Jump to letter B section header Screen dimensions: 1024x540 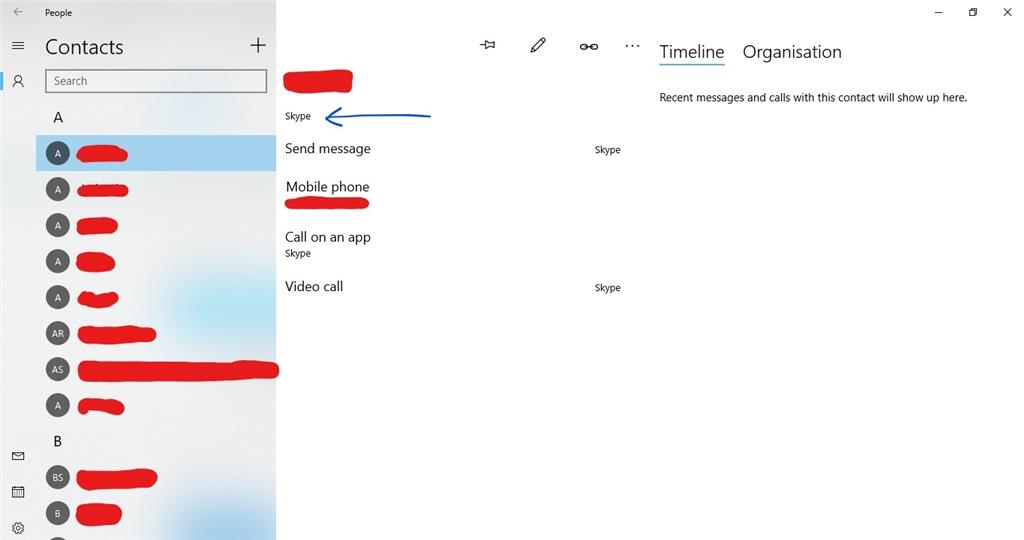tap(57, 441)
